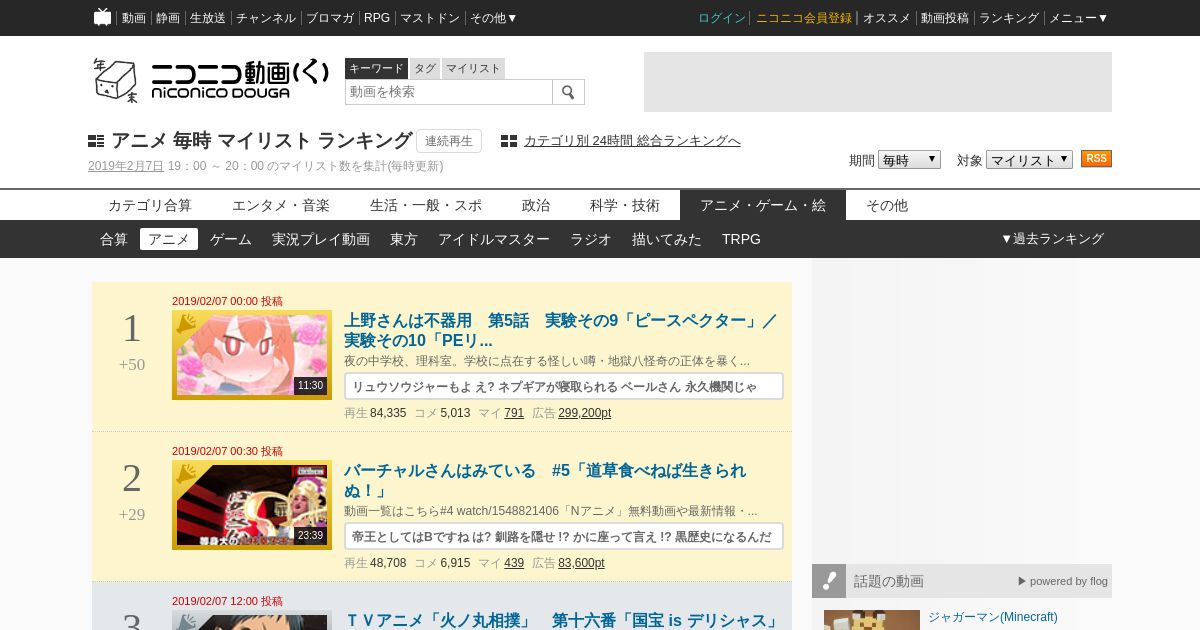The height and width of the screenshot is (630, 1200).
Task: Open その他▼ menu in top bar
Action: (494, 18)
